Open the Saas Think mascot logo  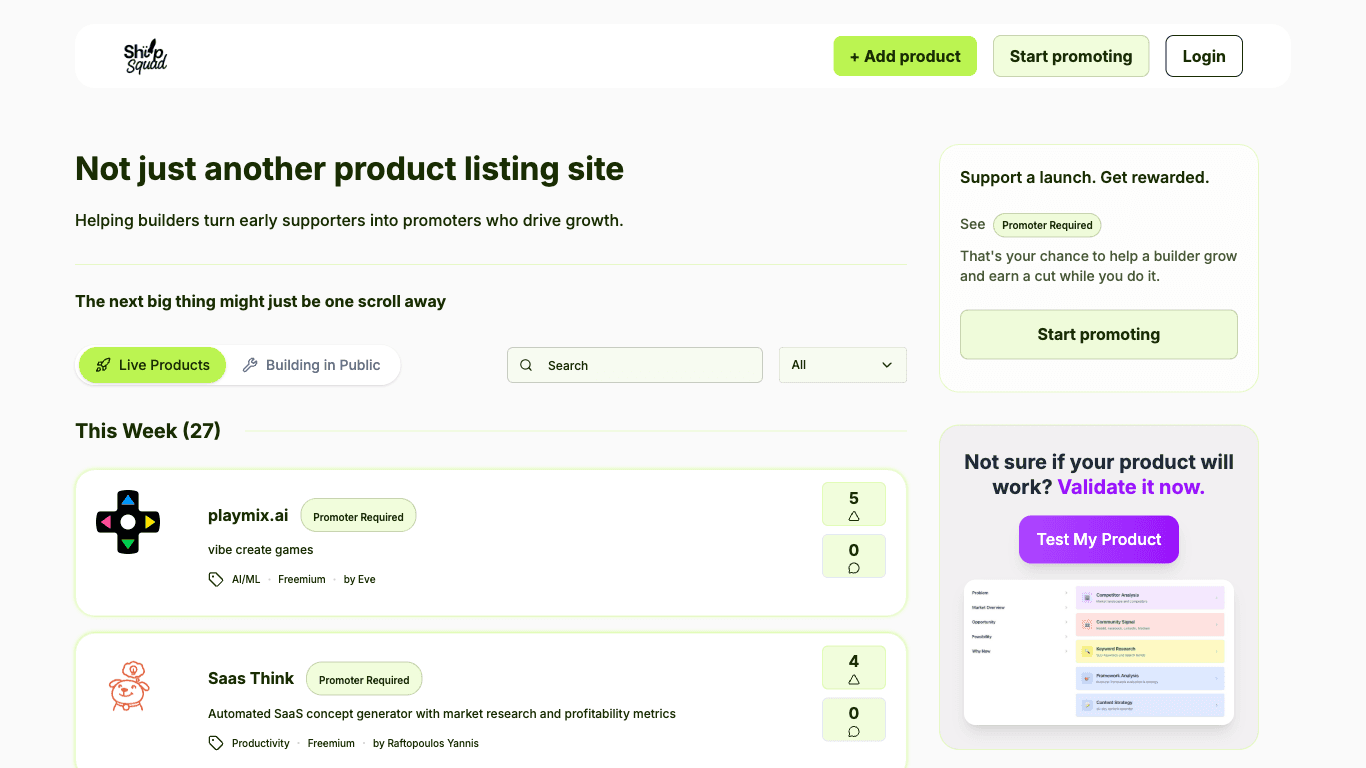[x=127, y=686]
